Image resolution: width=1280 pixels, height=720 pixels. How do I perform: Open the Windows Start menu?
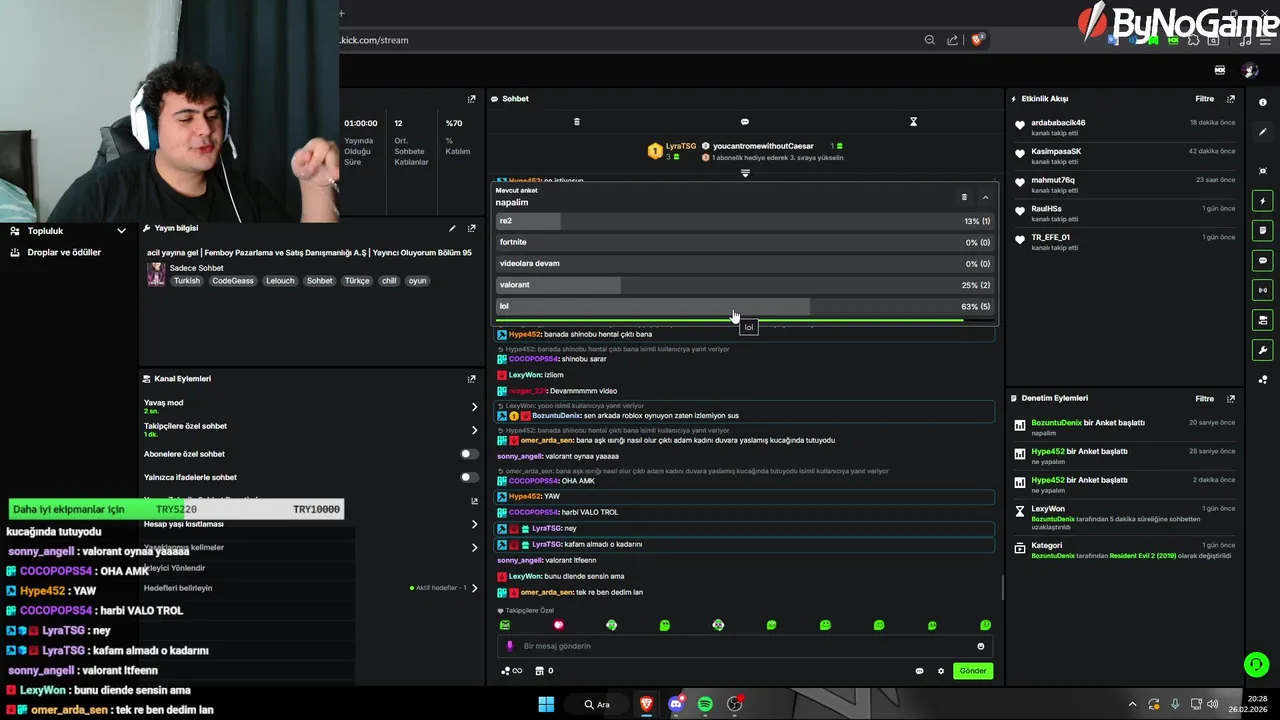546,704
